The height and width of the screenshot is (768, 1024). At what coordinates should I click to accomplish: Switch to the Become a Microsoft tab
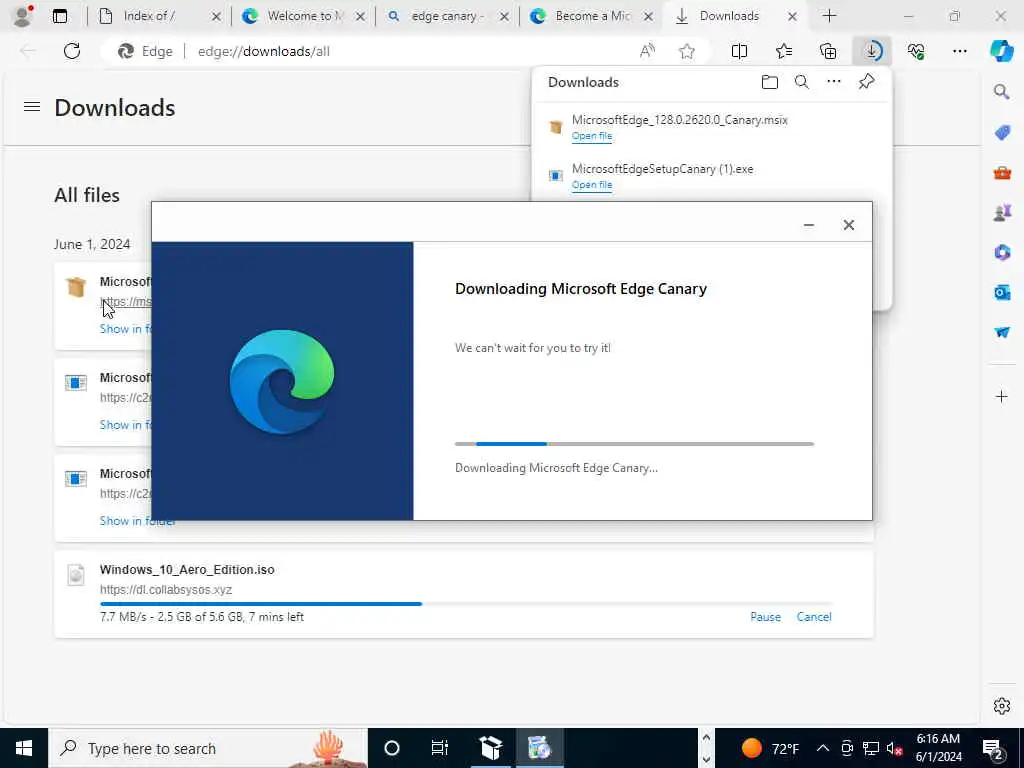[592, 16]
